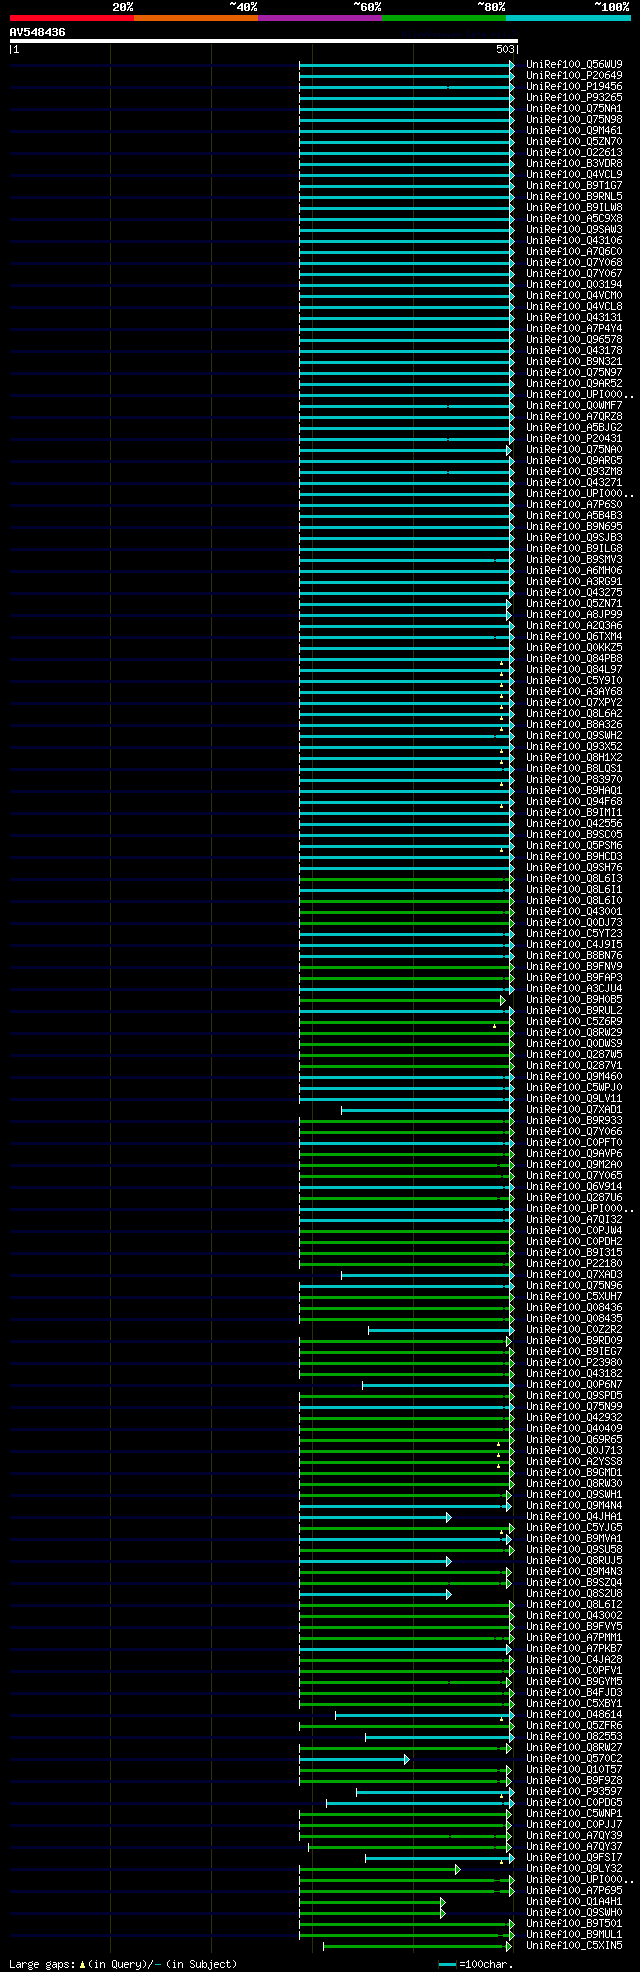Click hit label UniRef100_Q75NA1
Screen dimensions: 640x1972
(x=574, y=108)
